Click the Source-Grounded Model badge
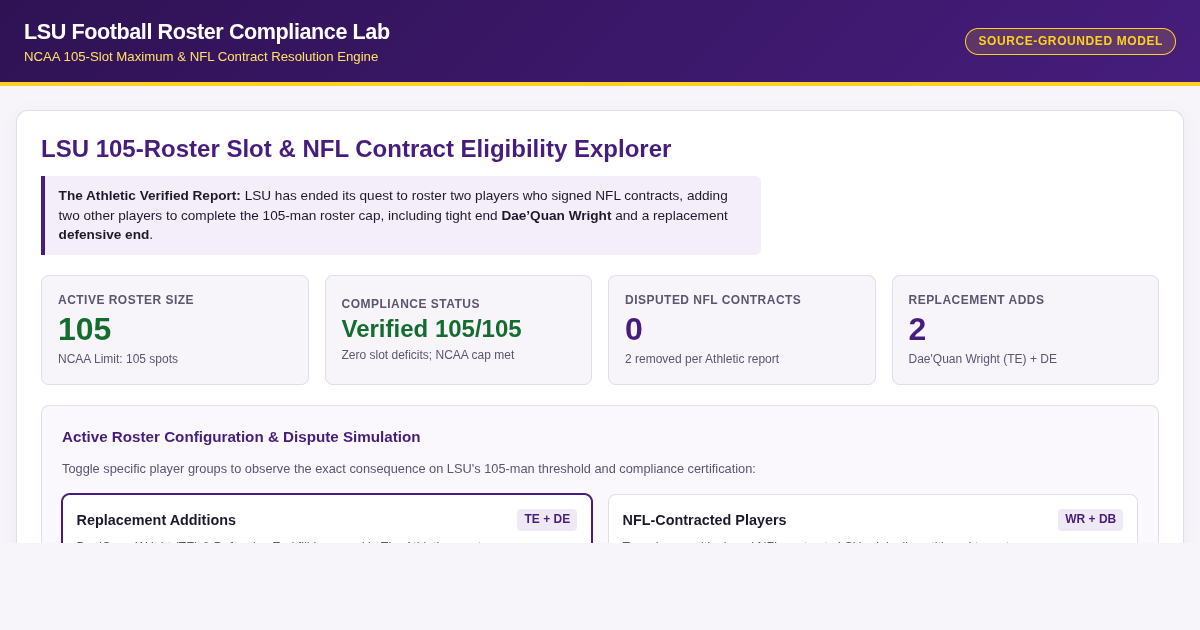Screen dimensions: 1200x630 coord(1070,41)
